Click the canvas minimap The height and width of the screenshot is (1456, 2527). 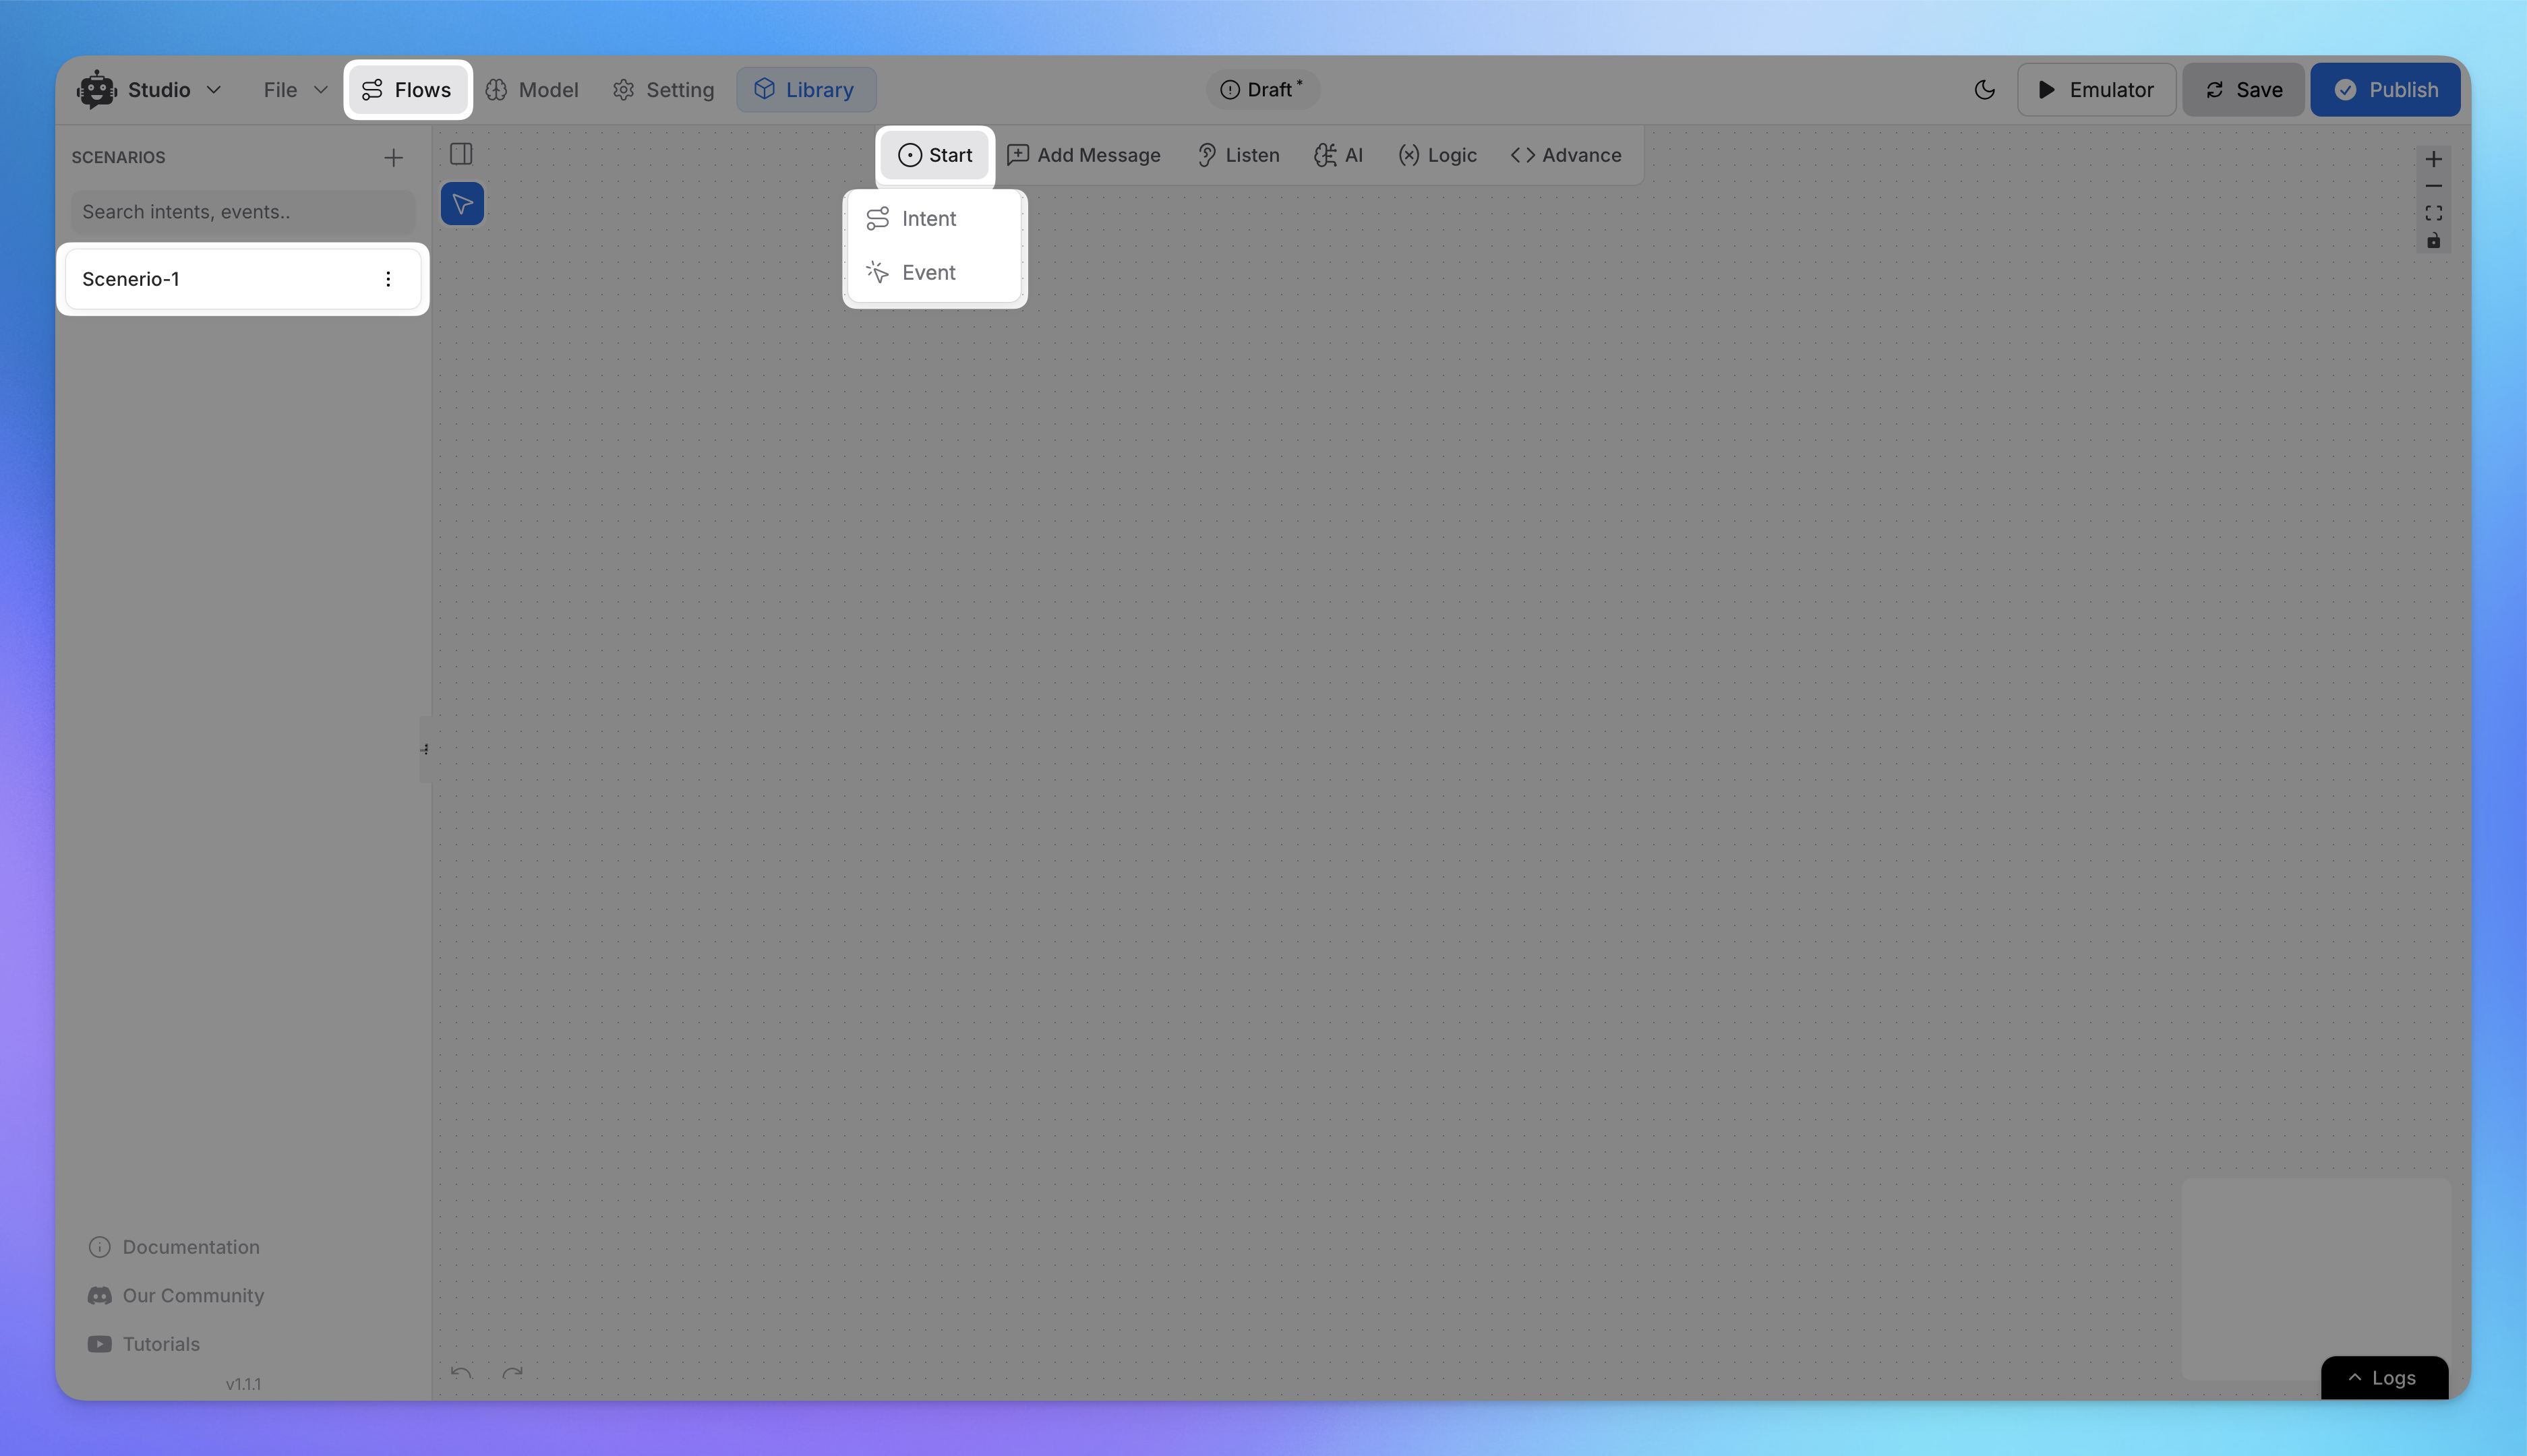2316,1279
